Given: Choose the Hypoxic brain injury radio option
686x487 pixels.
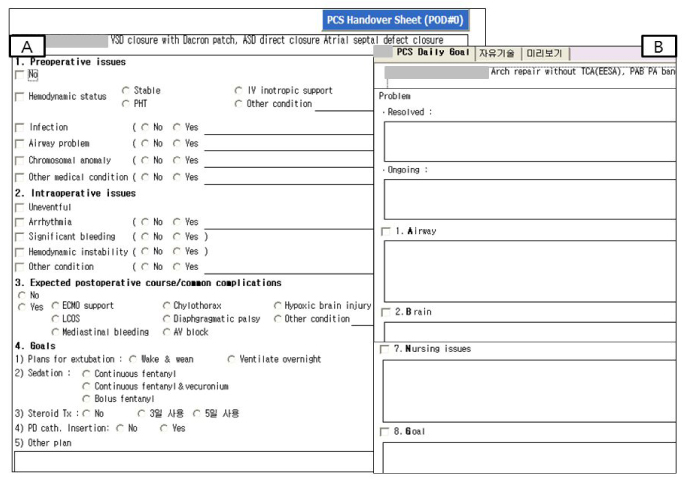Looking at the screenshot, I should coord(278,305).
